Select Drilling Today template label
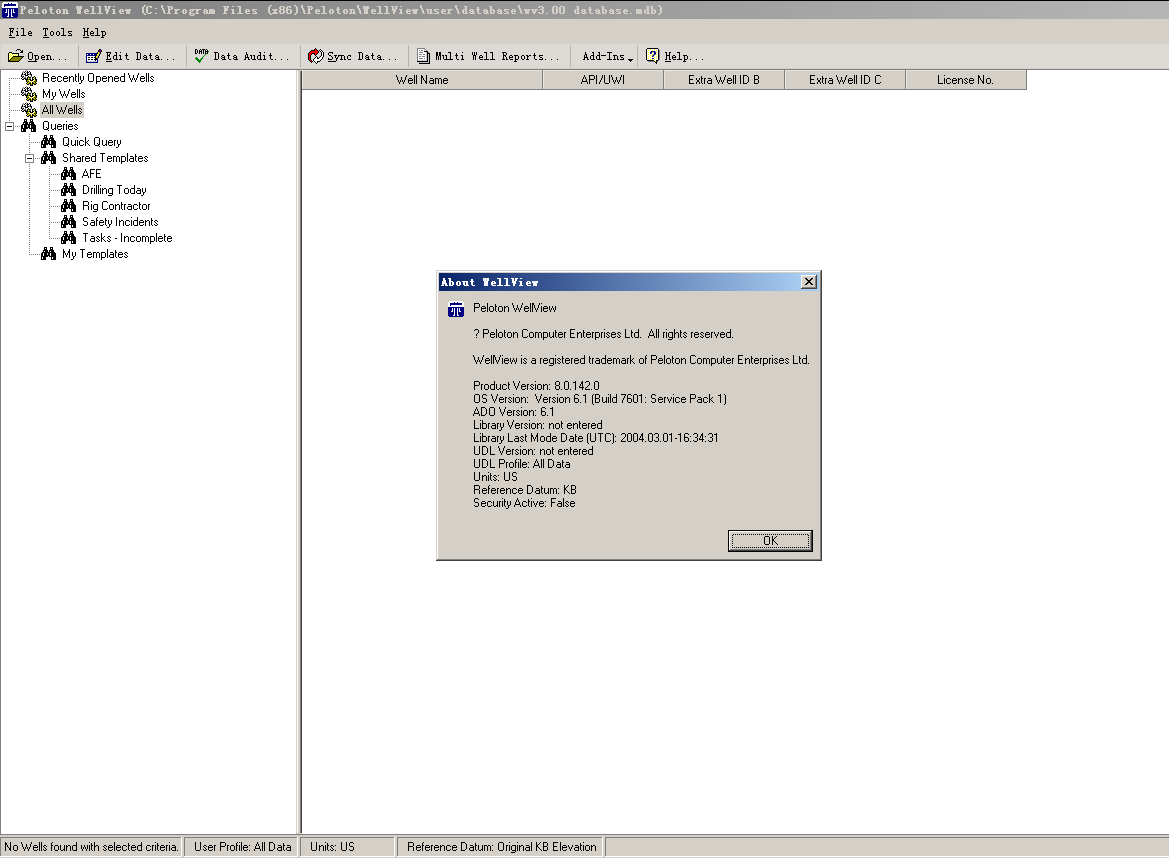The height and width of the screenshot is (859, 1169). (114, 190)
